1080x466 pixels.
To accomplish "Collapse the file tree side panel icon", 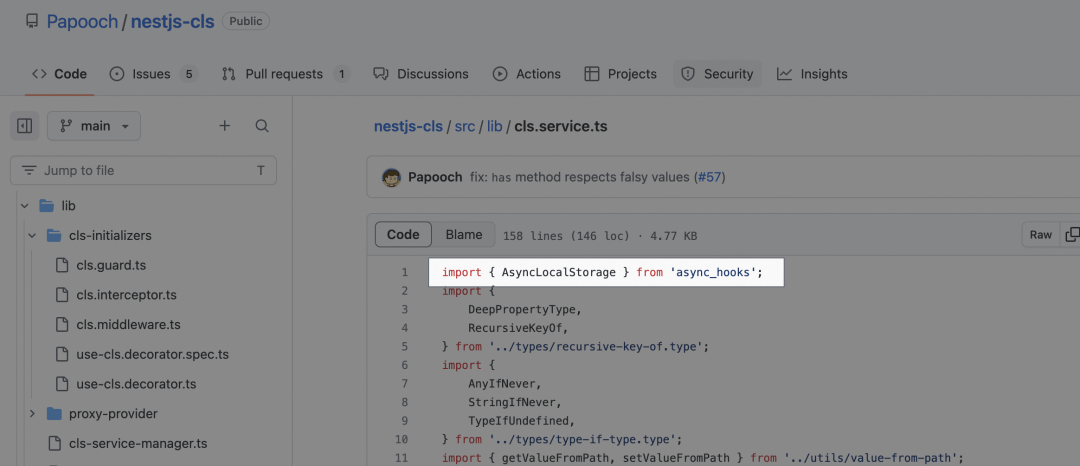I will tap(25, 126).
